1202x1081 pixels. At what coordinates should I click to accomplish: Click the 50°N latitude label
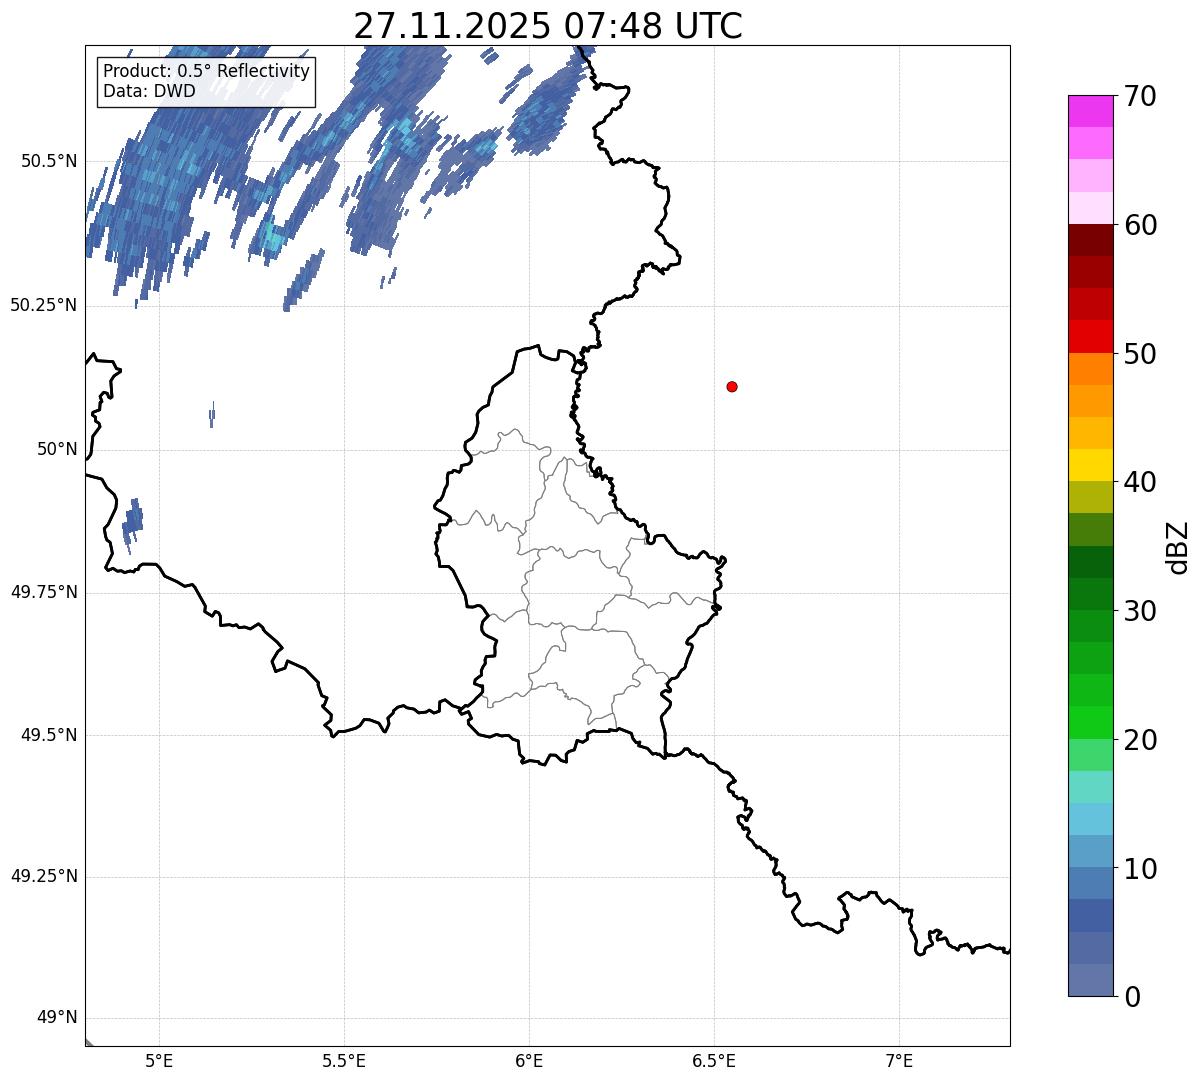pyautogui.click(x=57, y=449)
